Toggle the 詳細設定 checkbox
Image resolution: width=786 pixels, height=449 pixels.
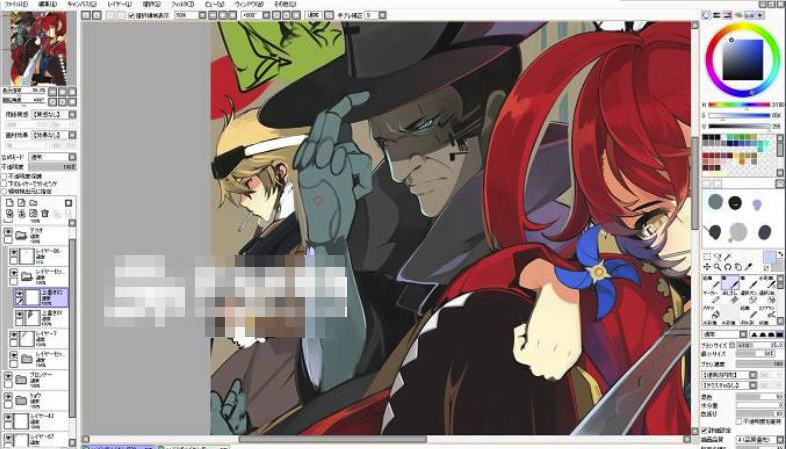(704, 430)
